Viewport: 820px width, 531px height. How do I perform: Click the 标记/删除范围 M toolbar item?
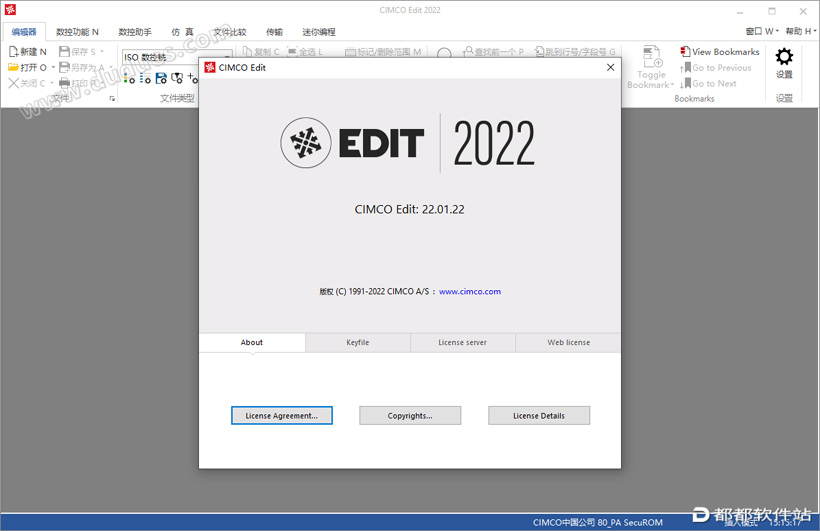click(383, 52)
